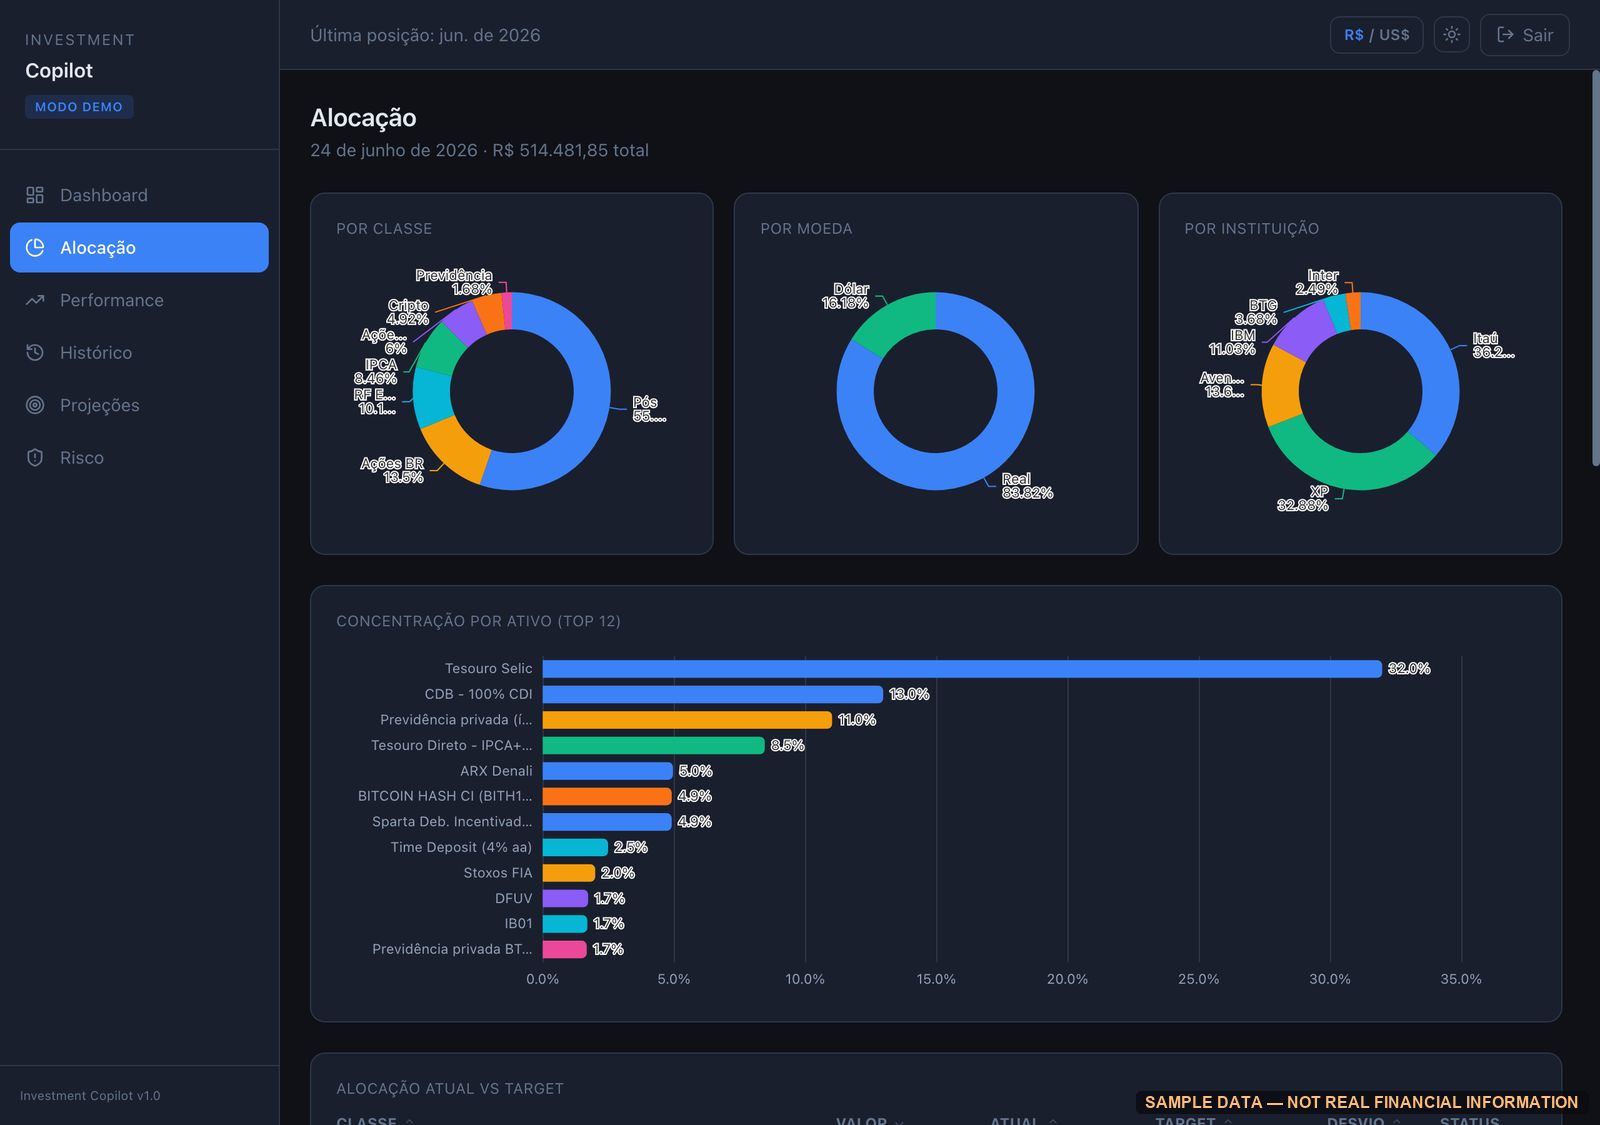Screen dimensions: 1600x1125
Task: Click the Alocação pie chart icon
Action: pyautogui.click(x=35, y=247)
